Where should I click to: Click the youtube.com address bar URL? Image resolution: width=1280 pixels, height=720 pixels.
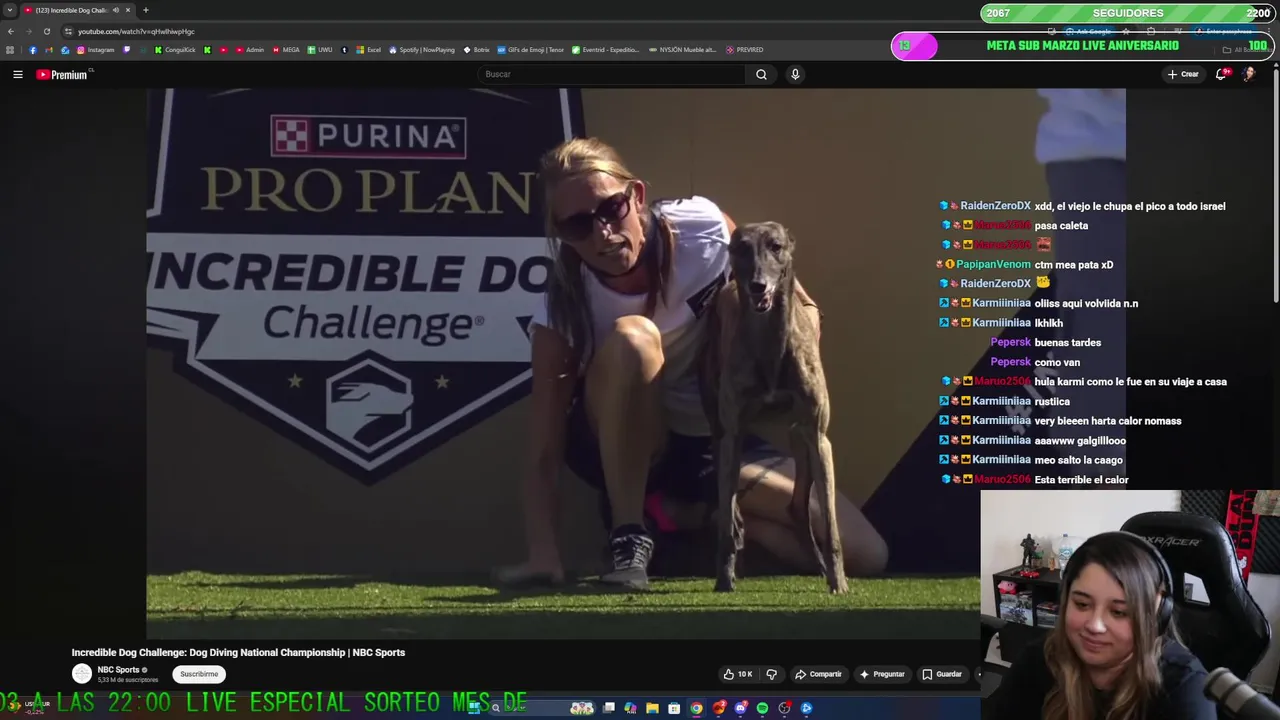pyautogui.click(x=136, y=31)
